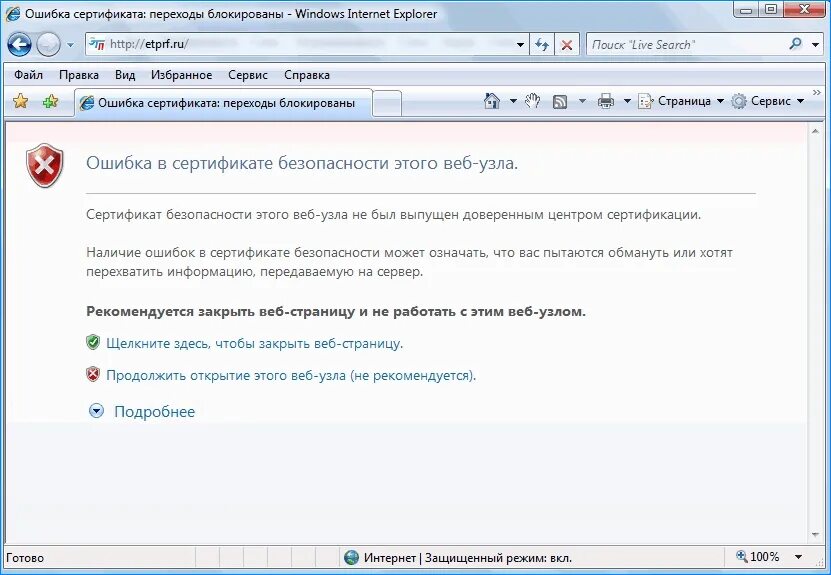Click the Подробнее round arrow icon
831x575 pixels.
(x=96, y=411)
